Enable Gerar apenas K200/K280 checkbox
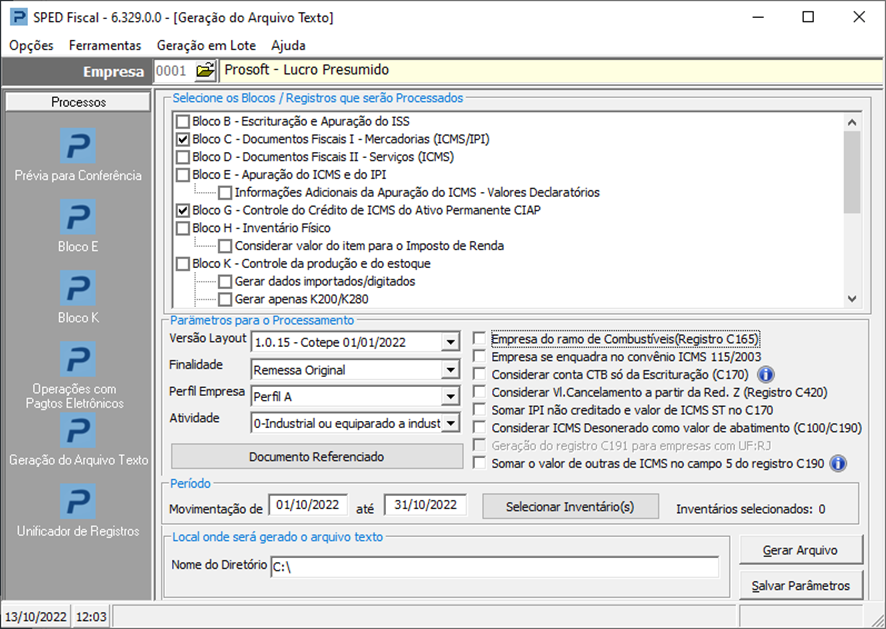The width and height of the screenshot is (886, 629). tap(225, 299)
